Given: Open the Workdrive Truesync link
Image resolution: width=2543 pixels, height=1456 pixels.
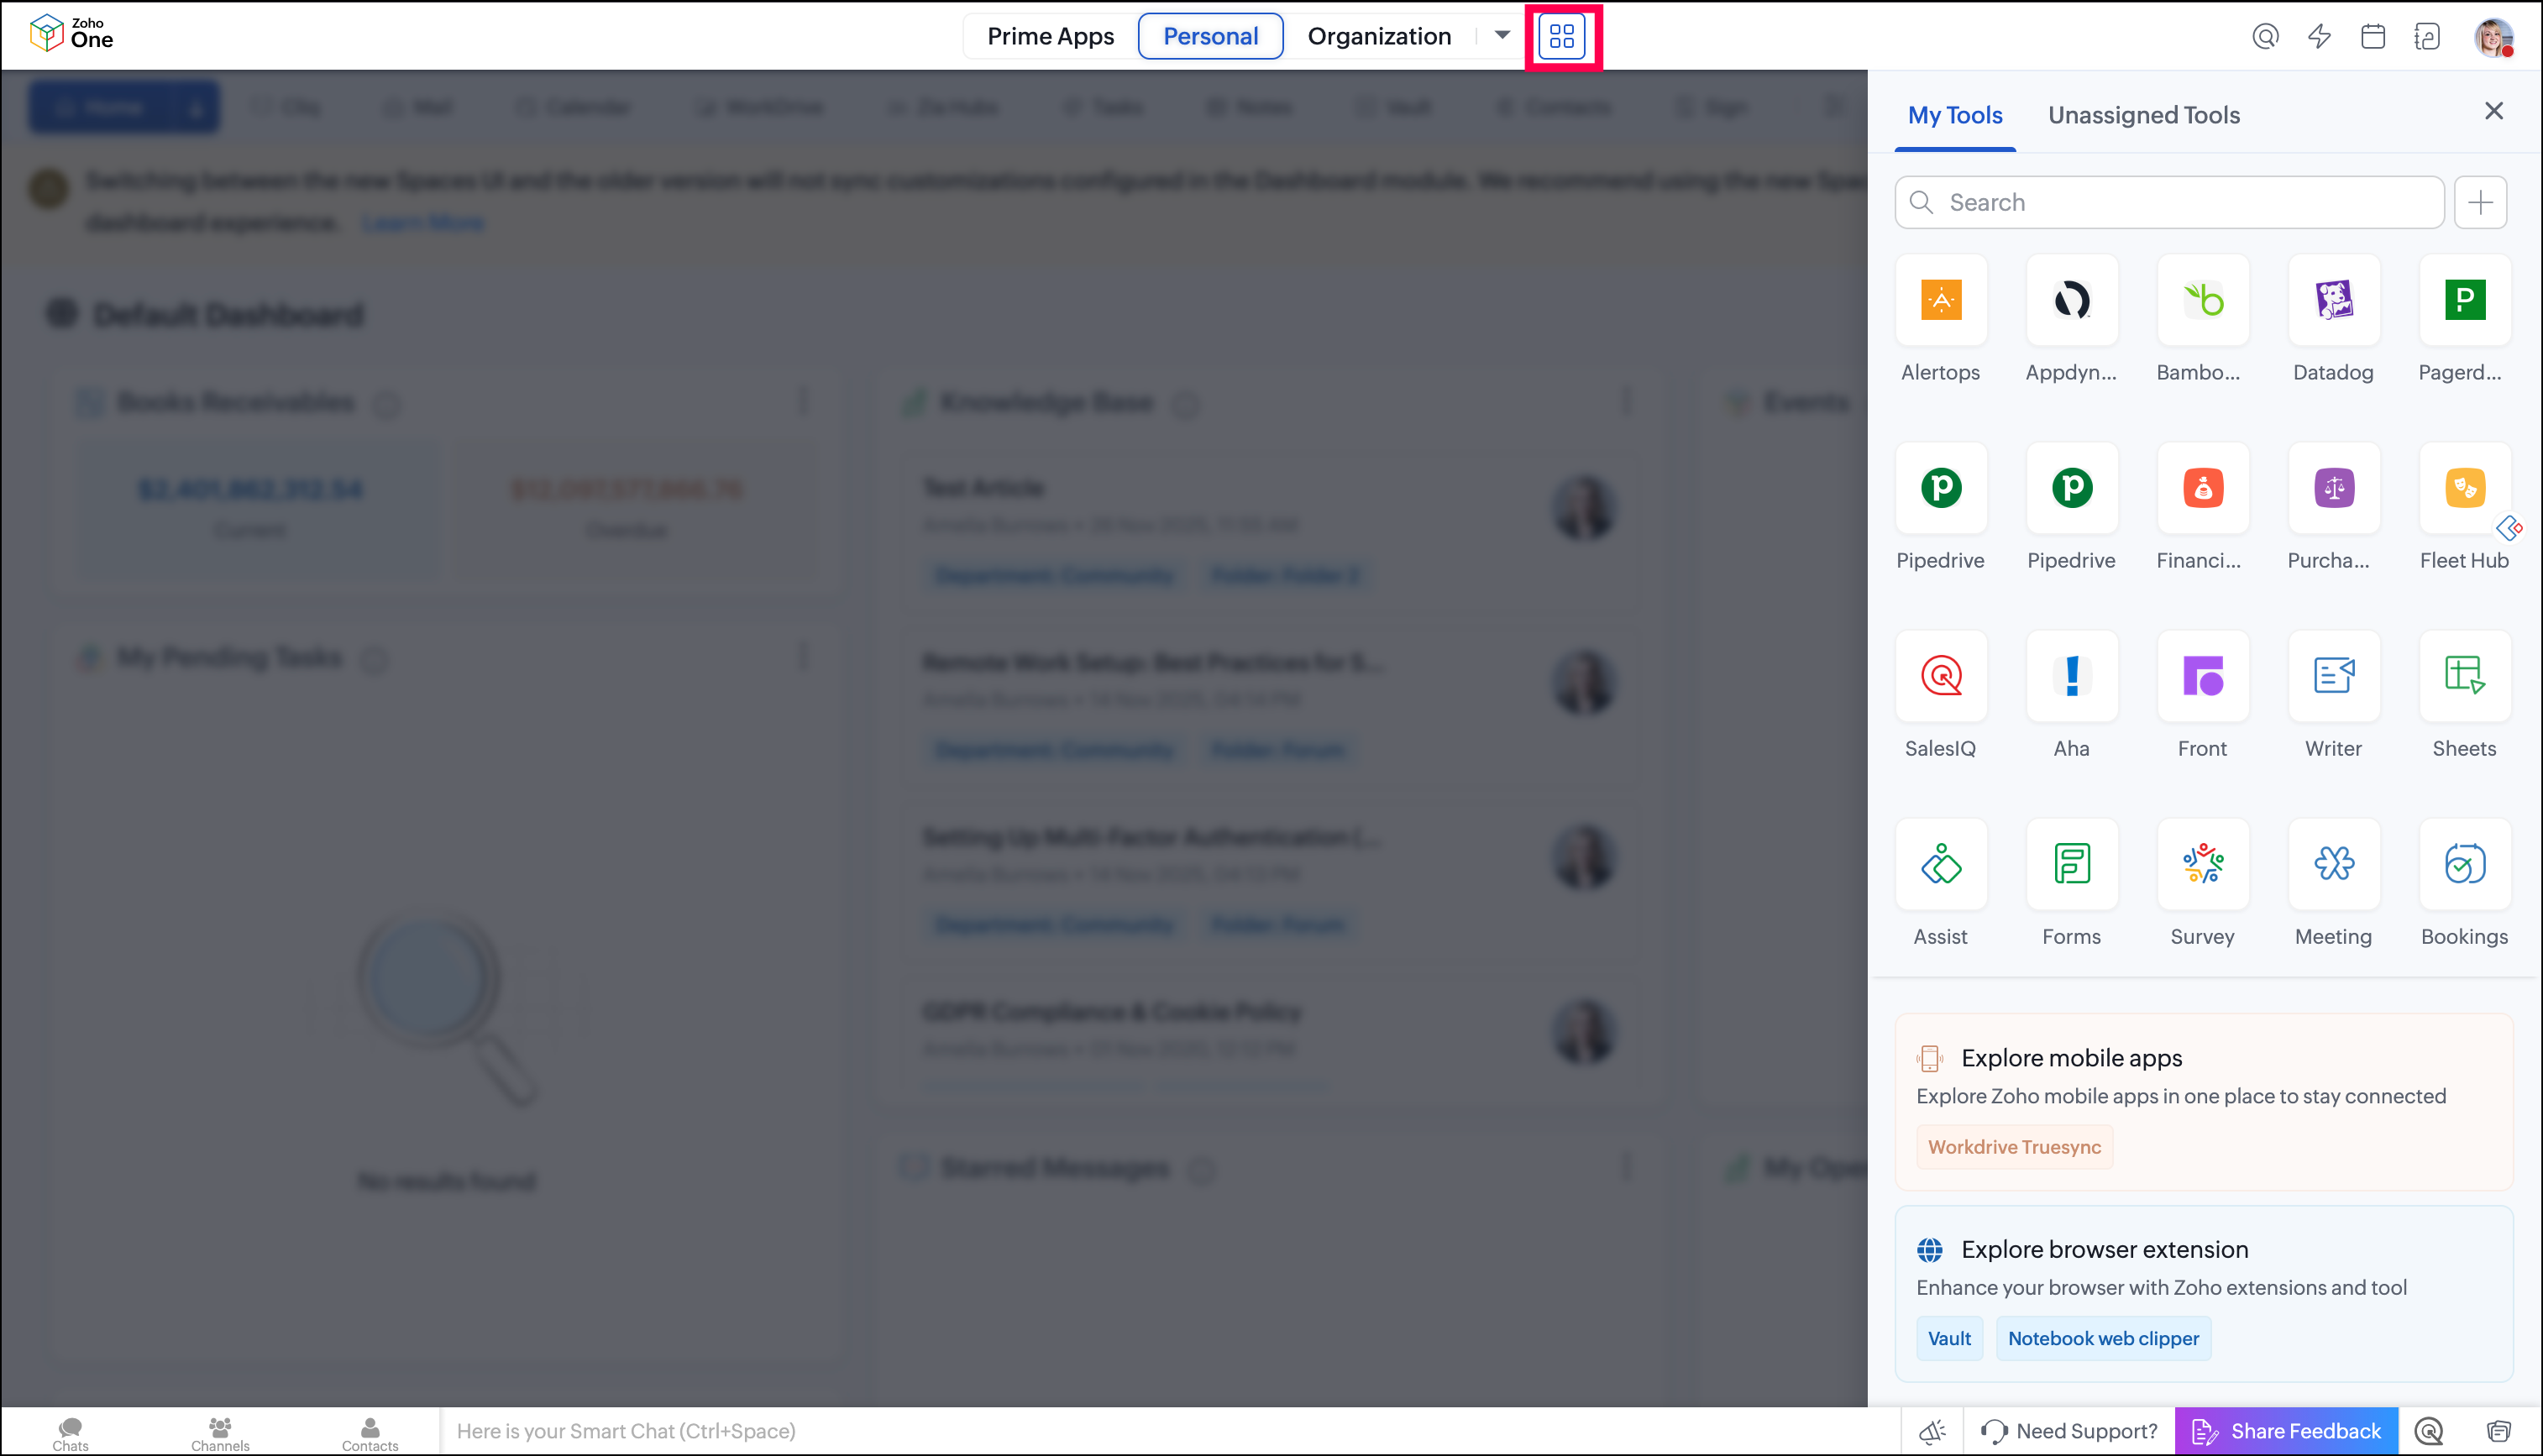Looking at the screenshot, I should (2014, 1147).
